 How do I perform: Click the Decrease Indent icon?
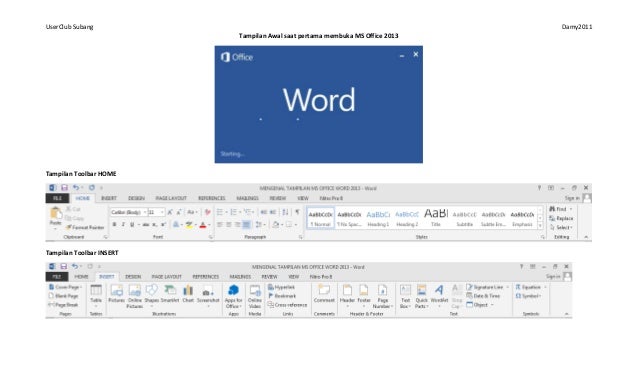pyautogui.click(x=263, y=212)
